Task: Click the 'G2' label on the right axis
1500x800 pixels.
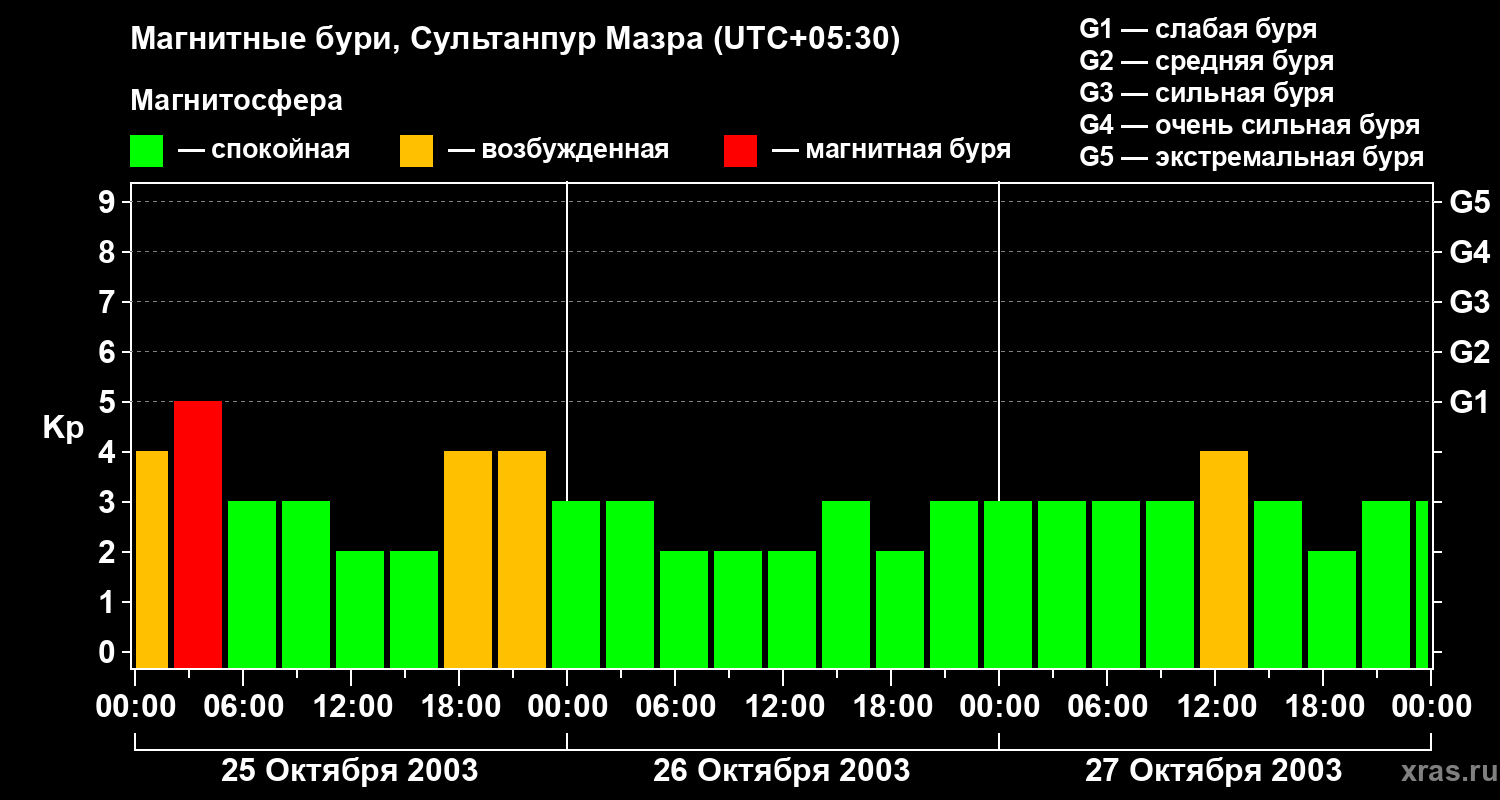Action: click(1469, 352)
